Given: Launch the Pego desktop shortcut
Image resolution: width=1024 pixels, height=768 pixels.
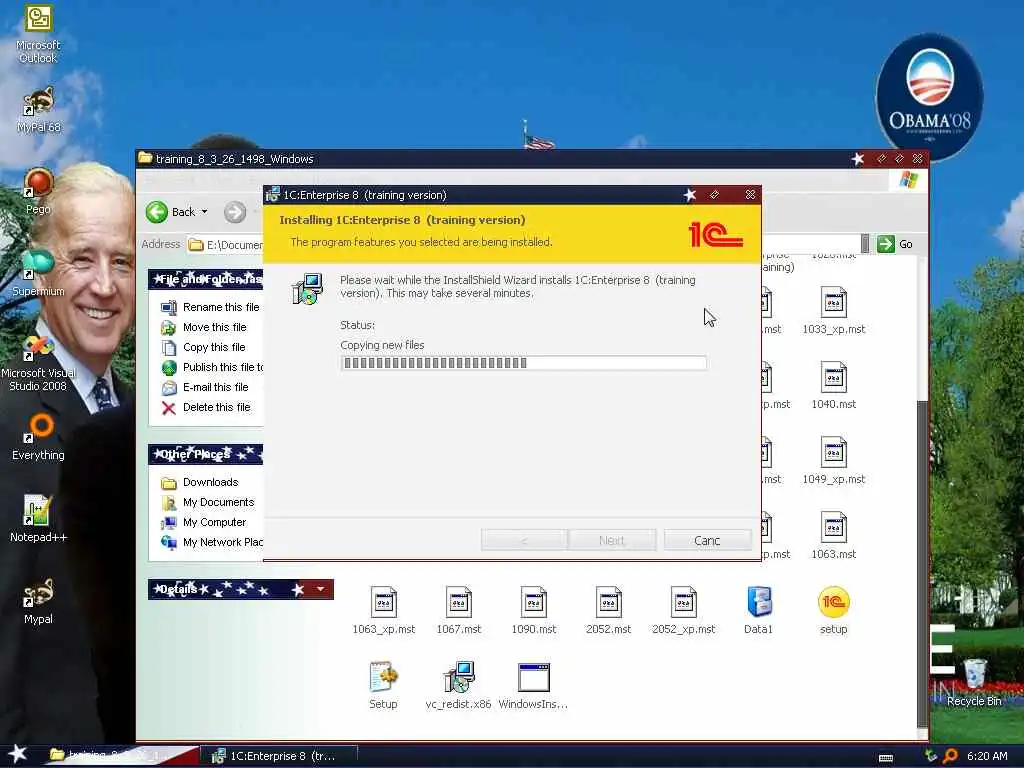Looking at the screenshot, I should tap(38, 191).
